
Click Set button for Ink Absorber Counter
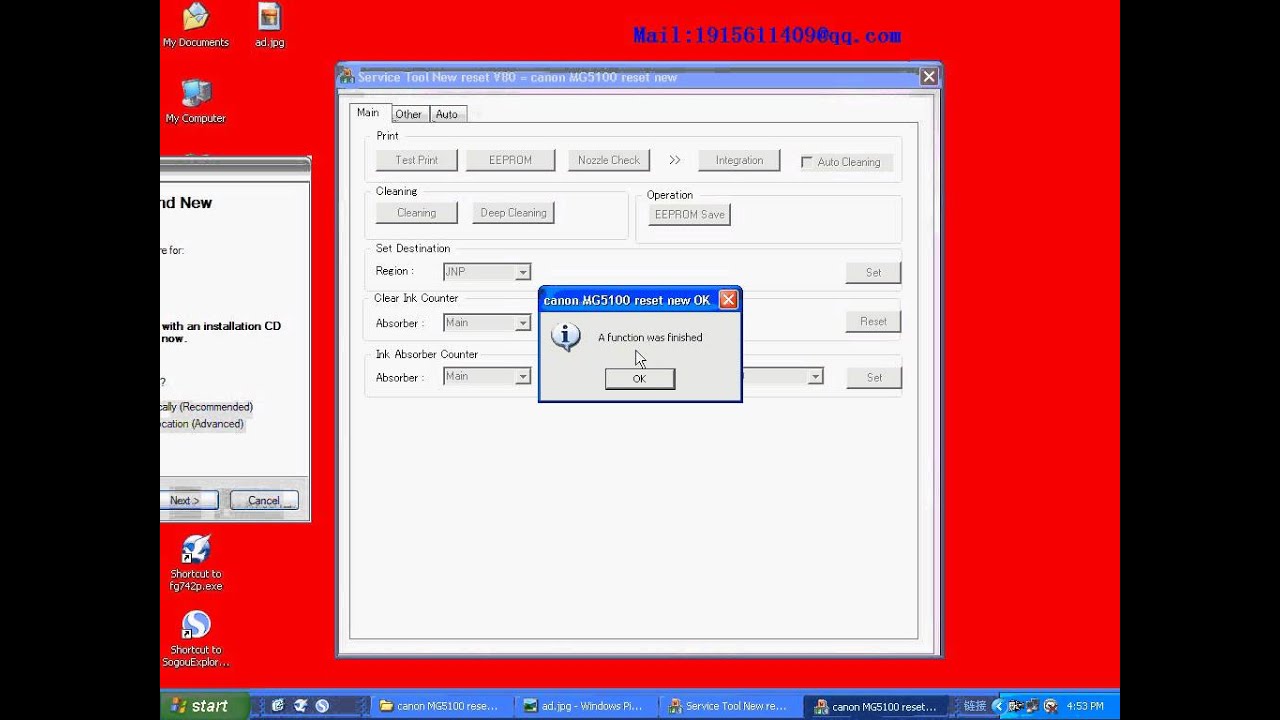click(x=874, y=378)
